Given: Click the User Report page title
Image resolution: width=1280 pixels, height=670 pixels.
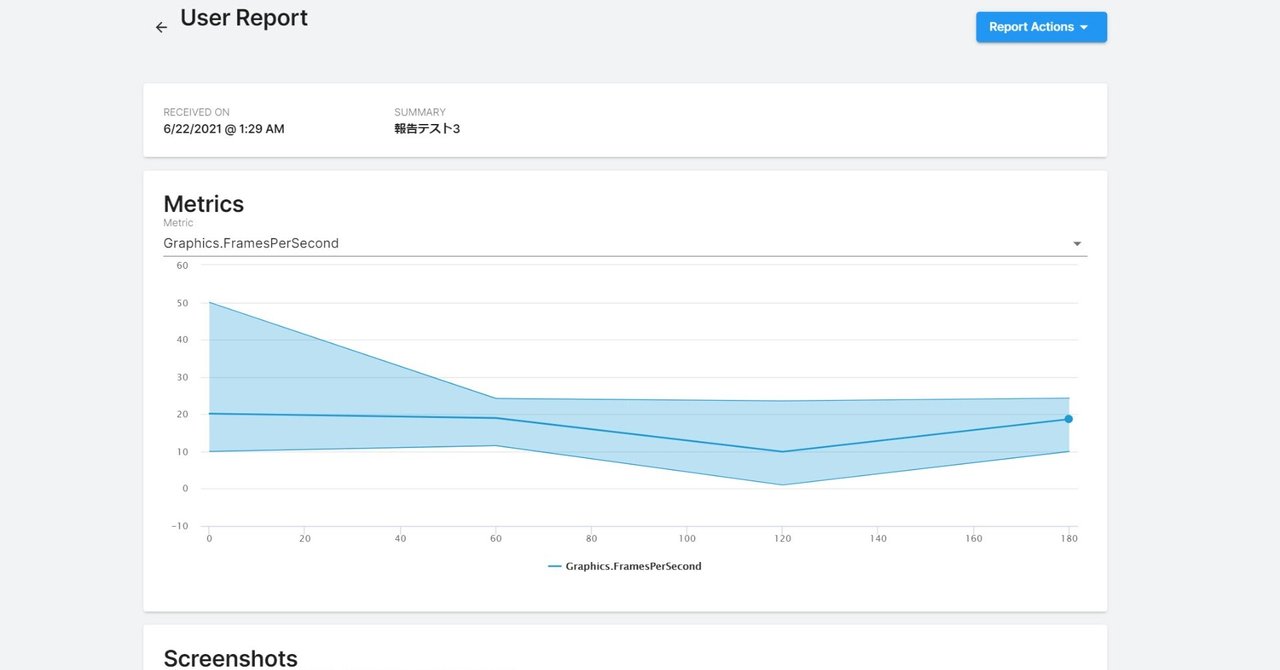Looking at the screenshot, I should tap(243, 17).
